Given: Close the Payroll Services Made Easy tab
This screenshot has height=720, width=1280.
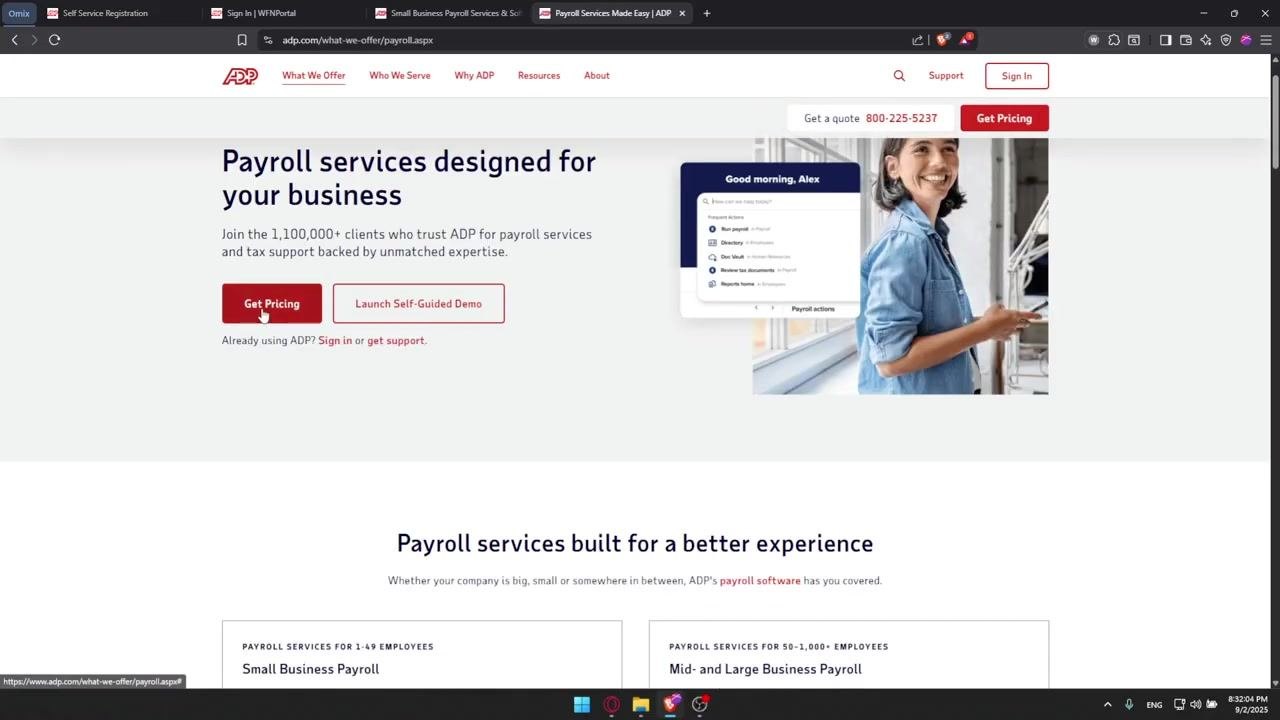Looking at the screenshot, I should point(683,13).
